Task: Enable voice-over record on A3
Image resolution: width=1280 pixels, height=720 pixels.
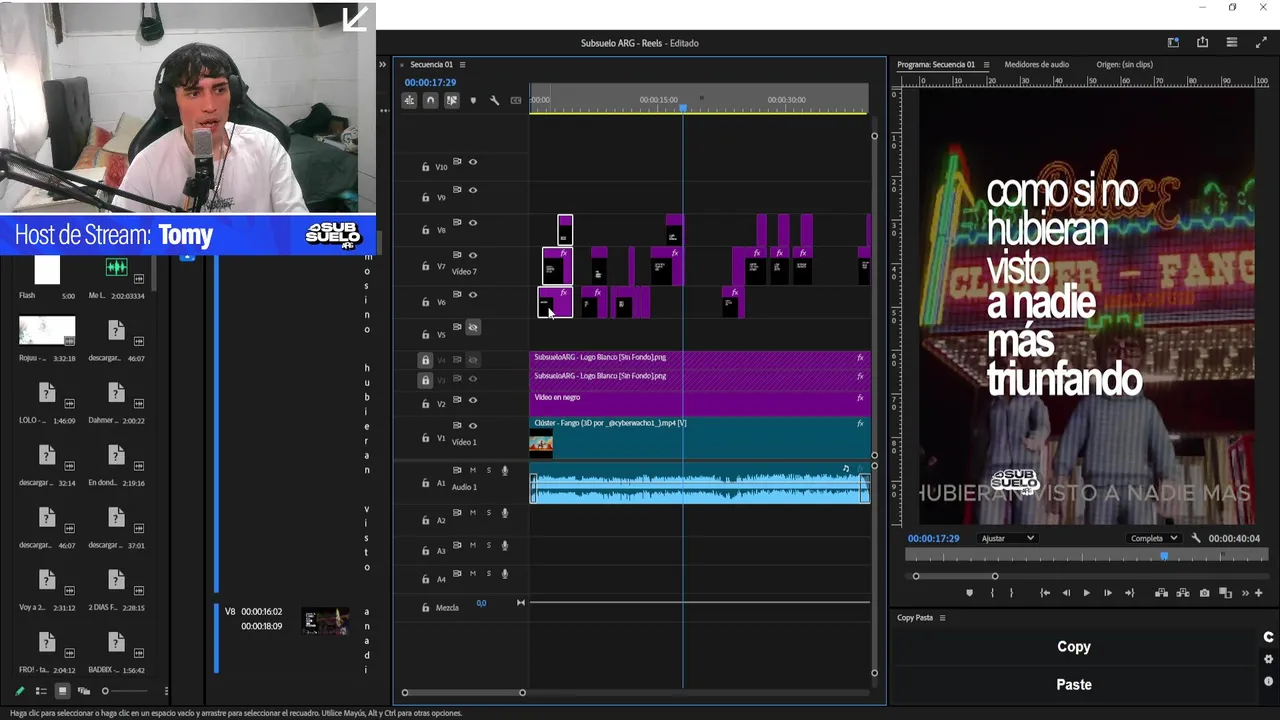Action: (505, 545)
